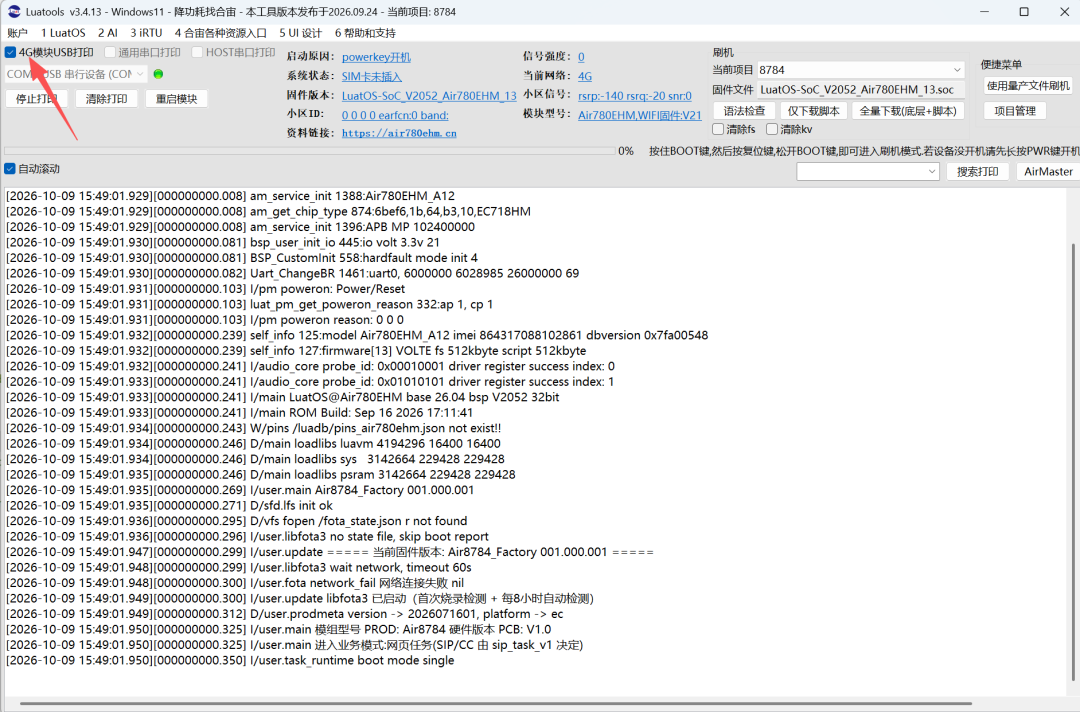The width and height of the screenshot is (1080, 712).
Task: Click the Air780EHM,WIFI固件:V21 module link
Action: [x=640, y=115]
